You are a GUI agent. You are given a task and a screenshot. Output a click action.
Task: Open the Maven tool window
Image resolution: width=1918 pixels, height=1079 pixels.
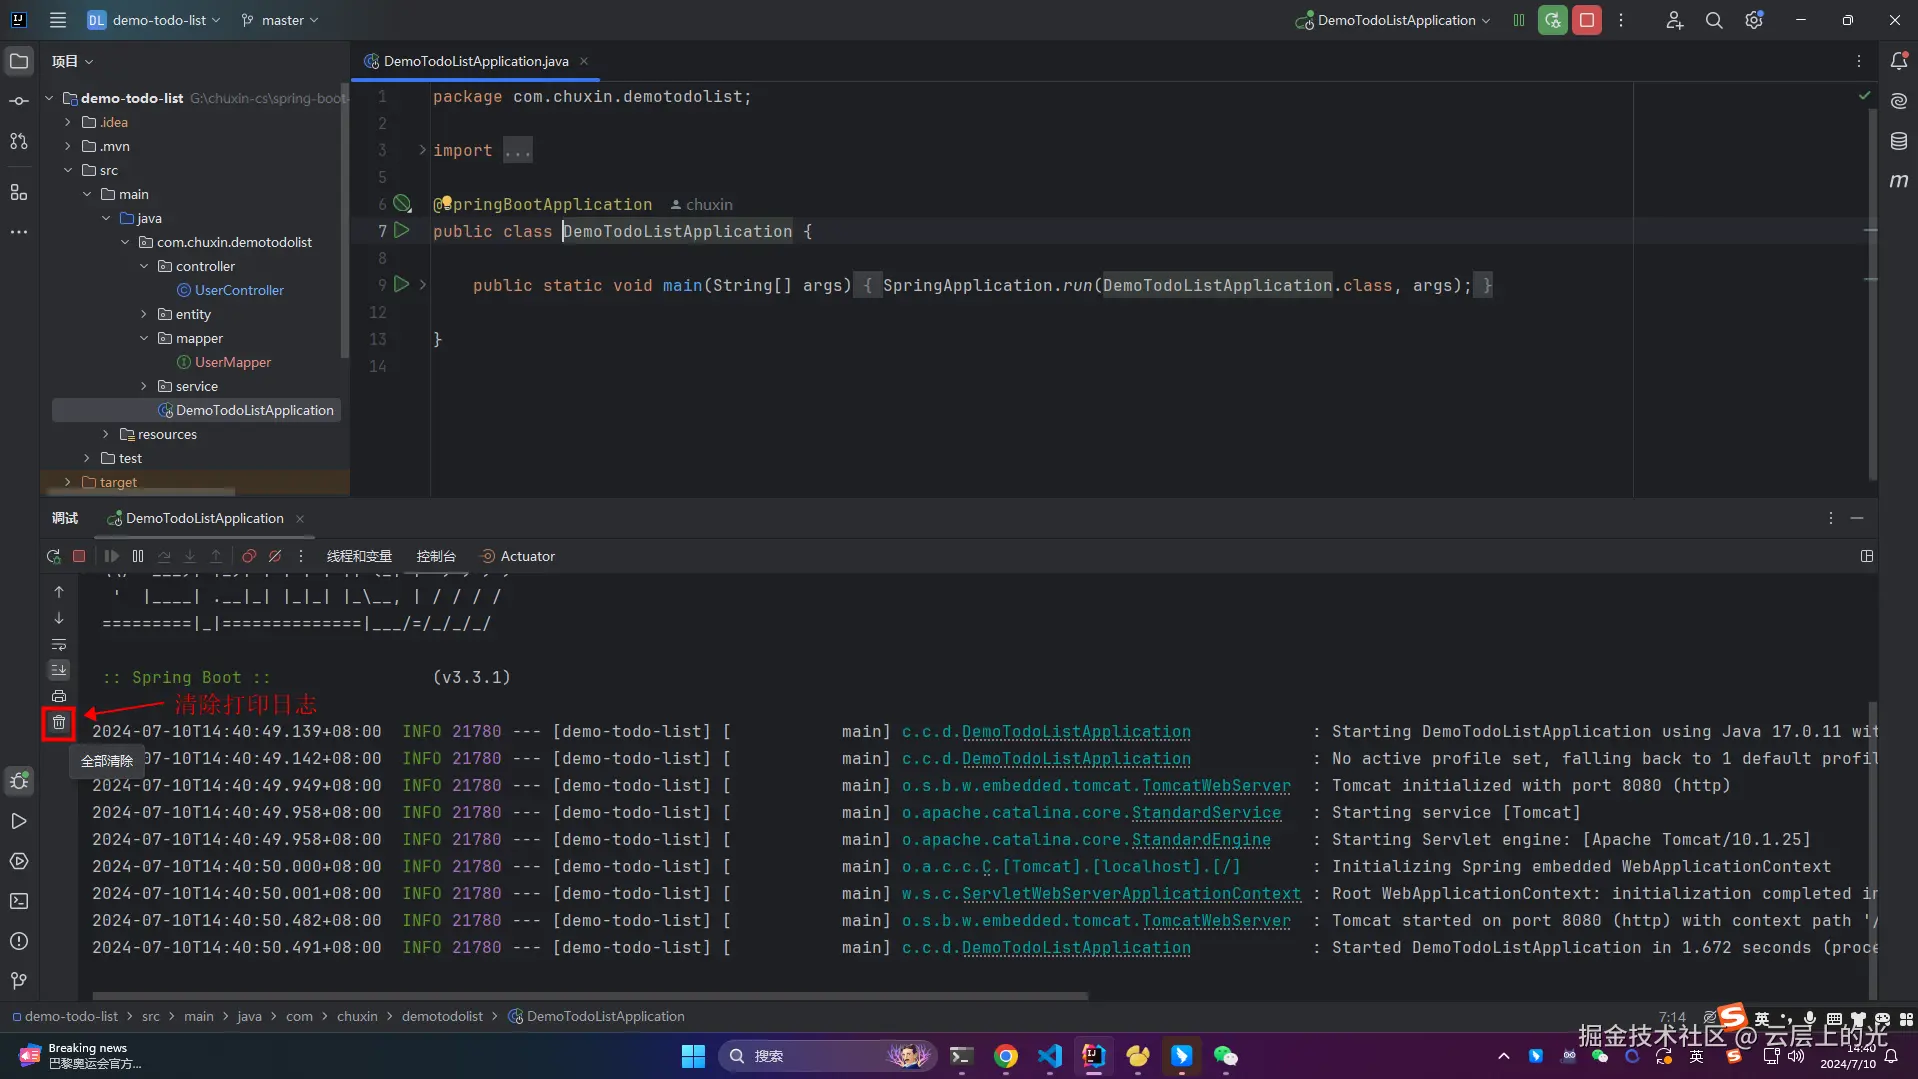pos(1898,181)
